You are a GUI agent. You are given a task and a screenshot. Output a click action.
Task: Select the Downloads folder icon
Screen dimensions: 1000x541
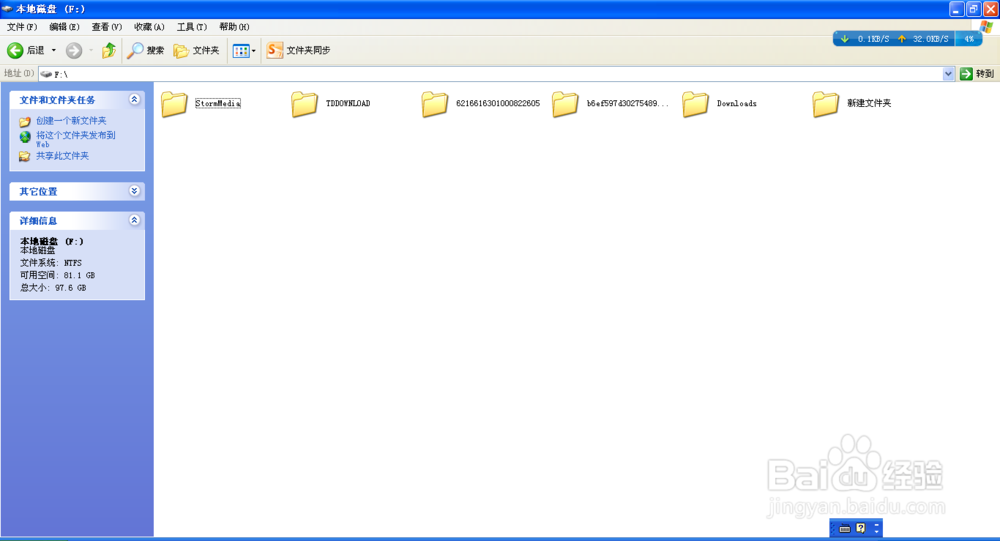click(695, 103)
